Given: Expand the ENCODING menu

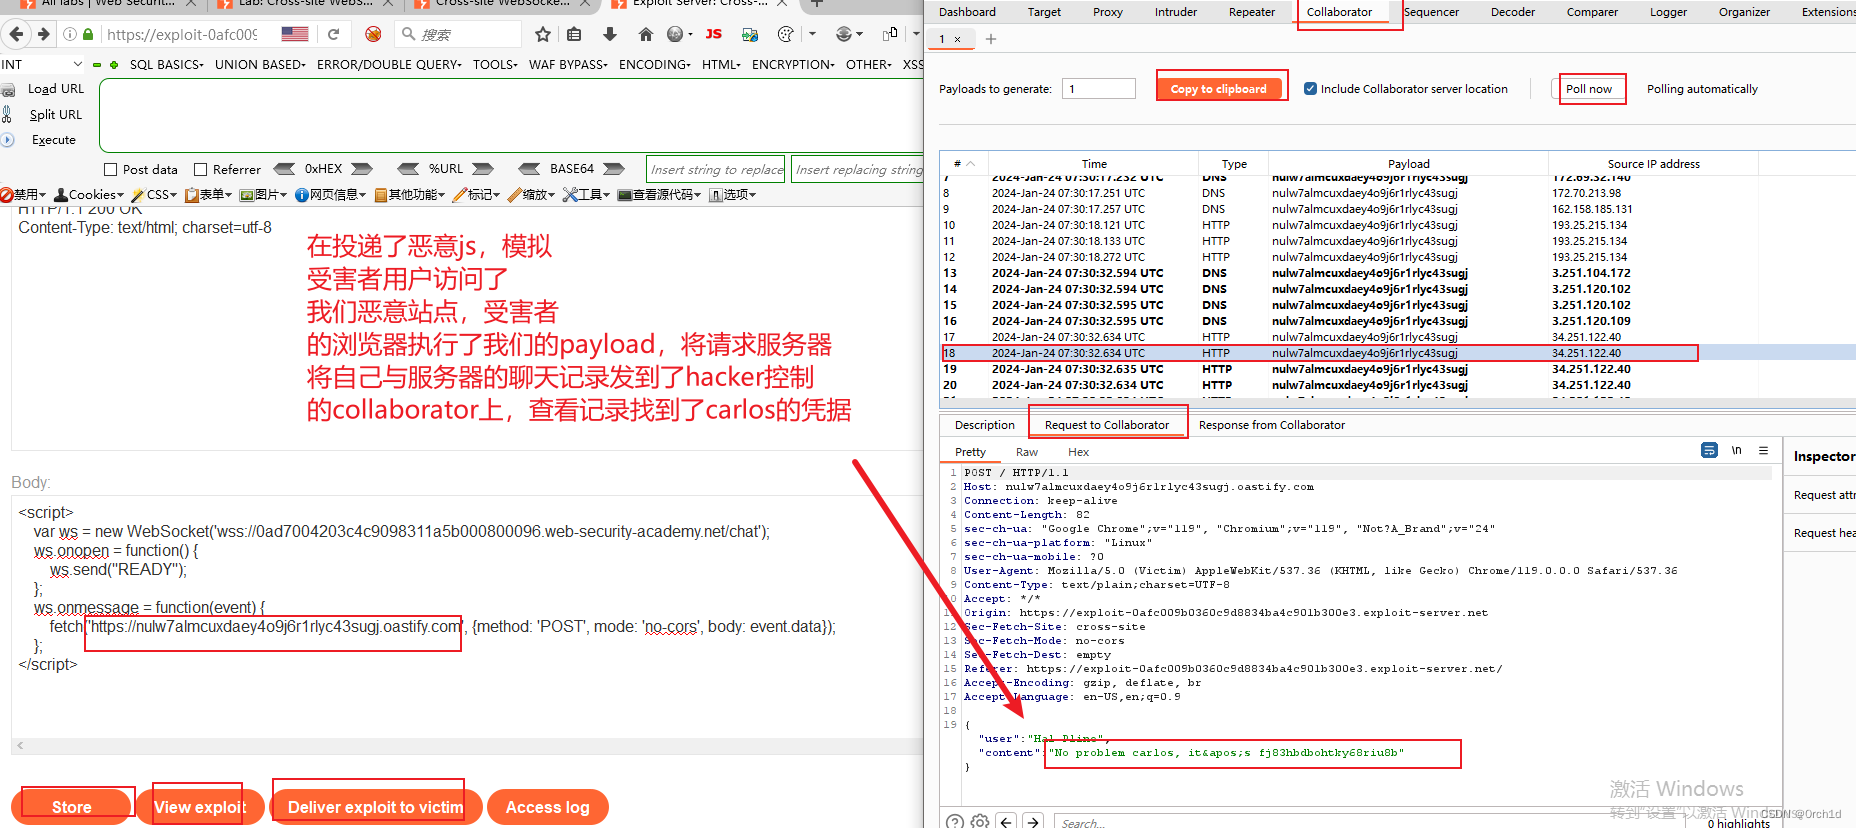Looking at the screenshot, I should point(655,65).
